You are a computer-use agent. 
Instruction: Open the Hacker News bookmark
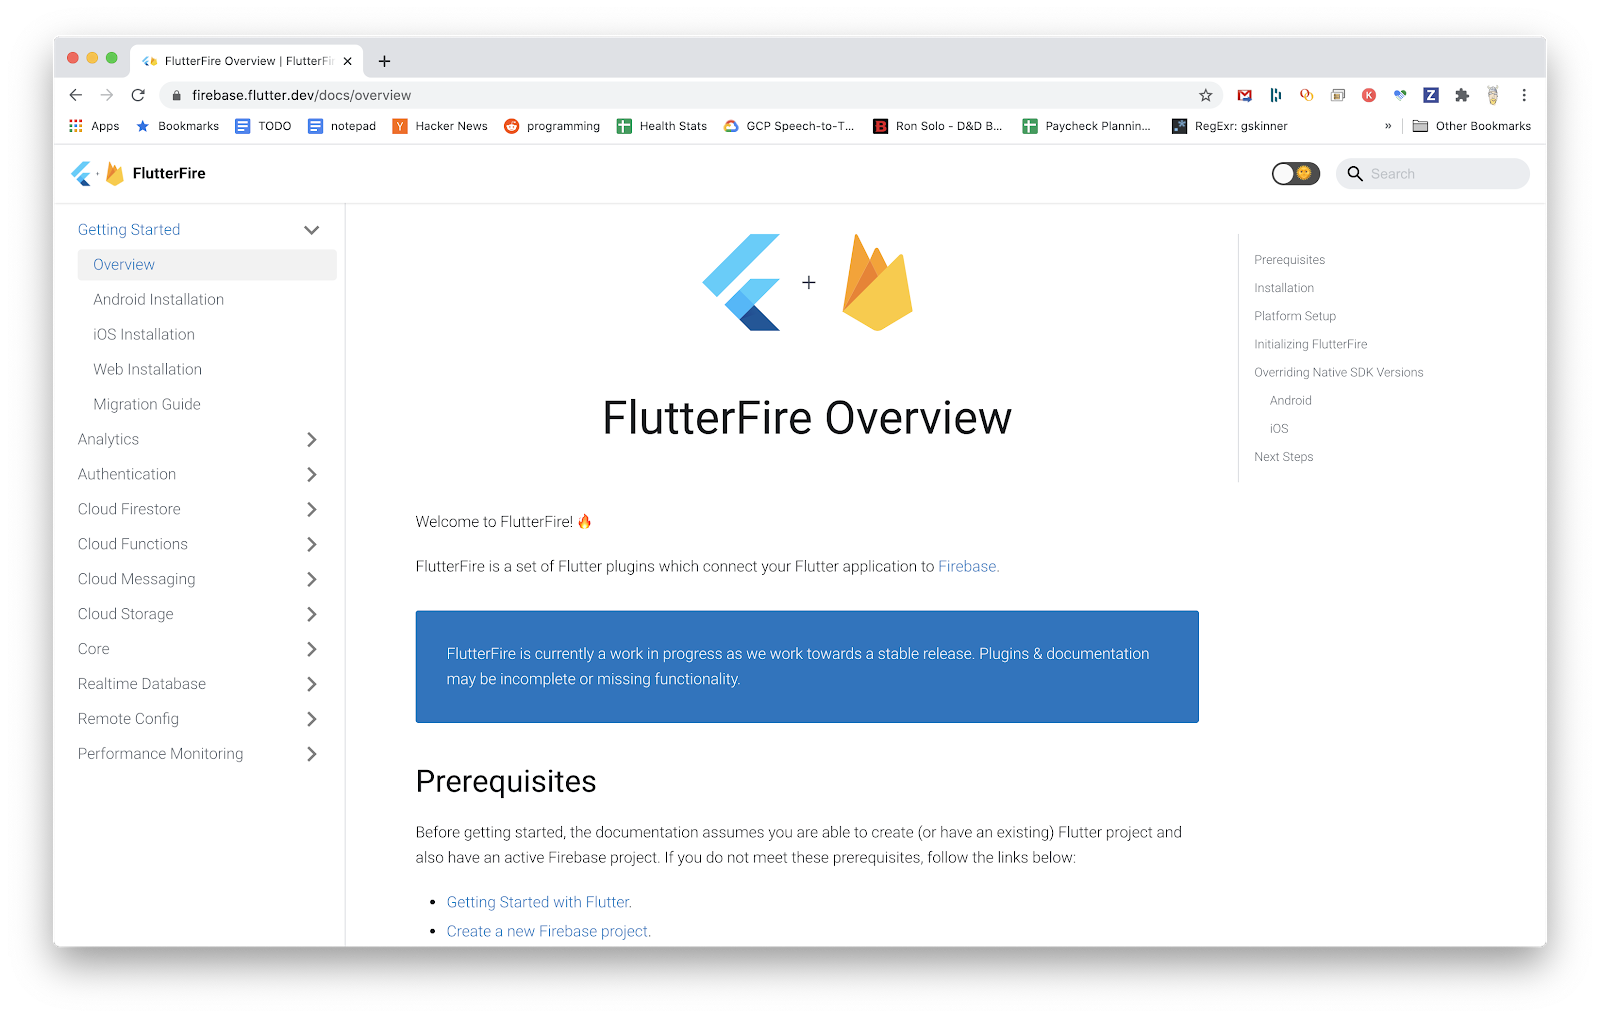coord(440,126)
